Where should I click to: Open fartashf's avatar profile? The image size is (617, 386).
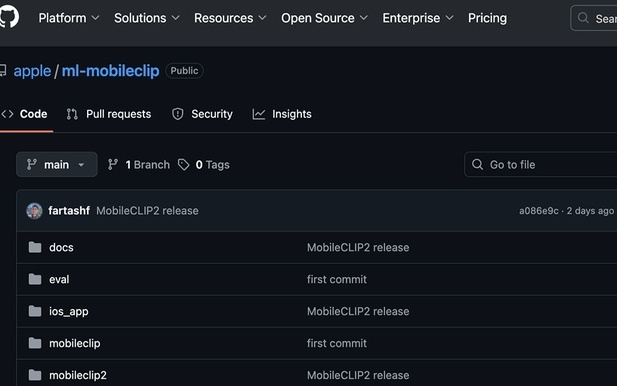click(34, 211)
